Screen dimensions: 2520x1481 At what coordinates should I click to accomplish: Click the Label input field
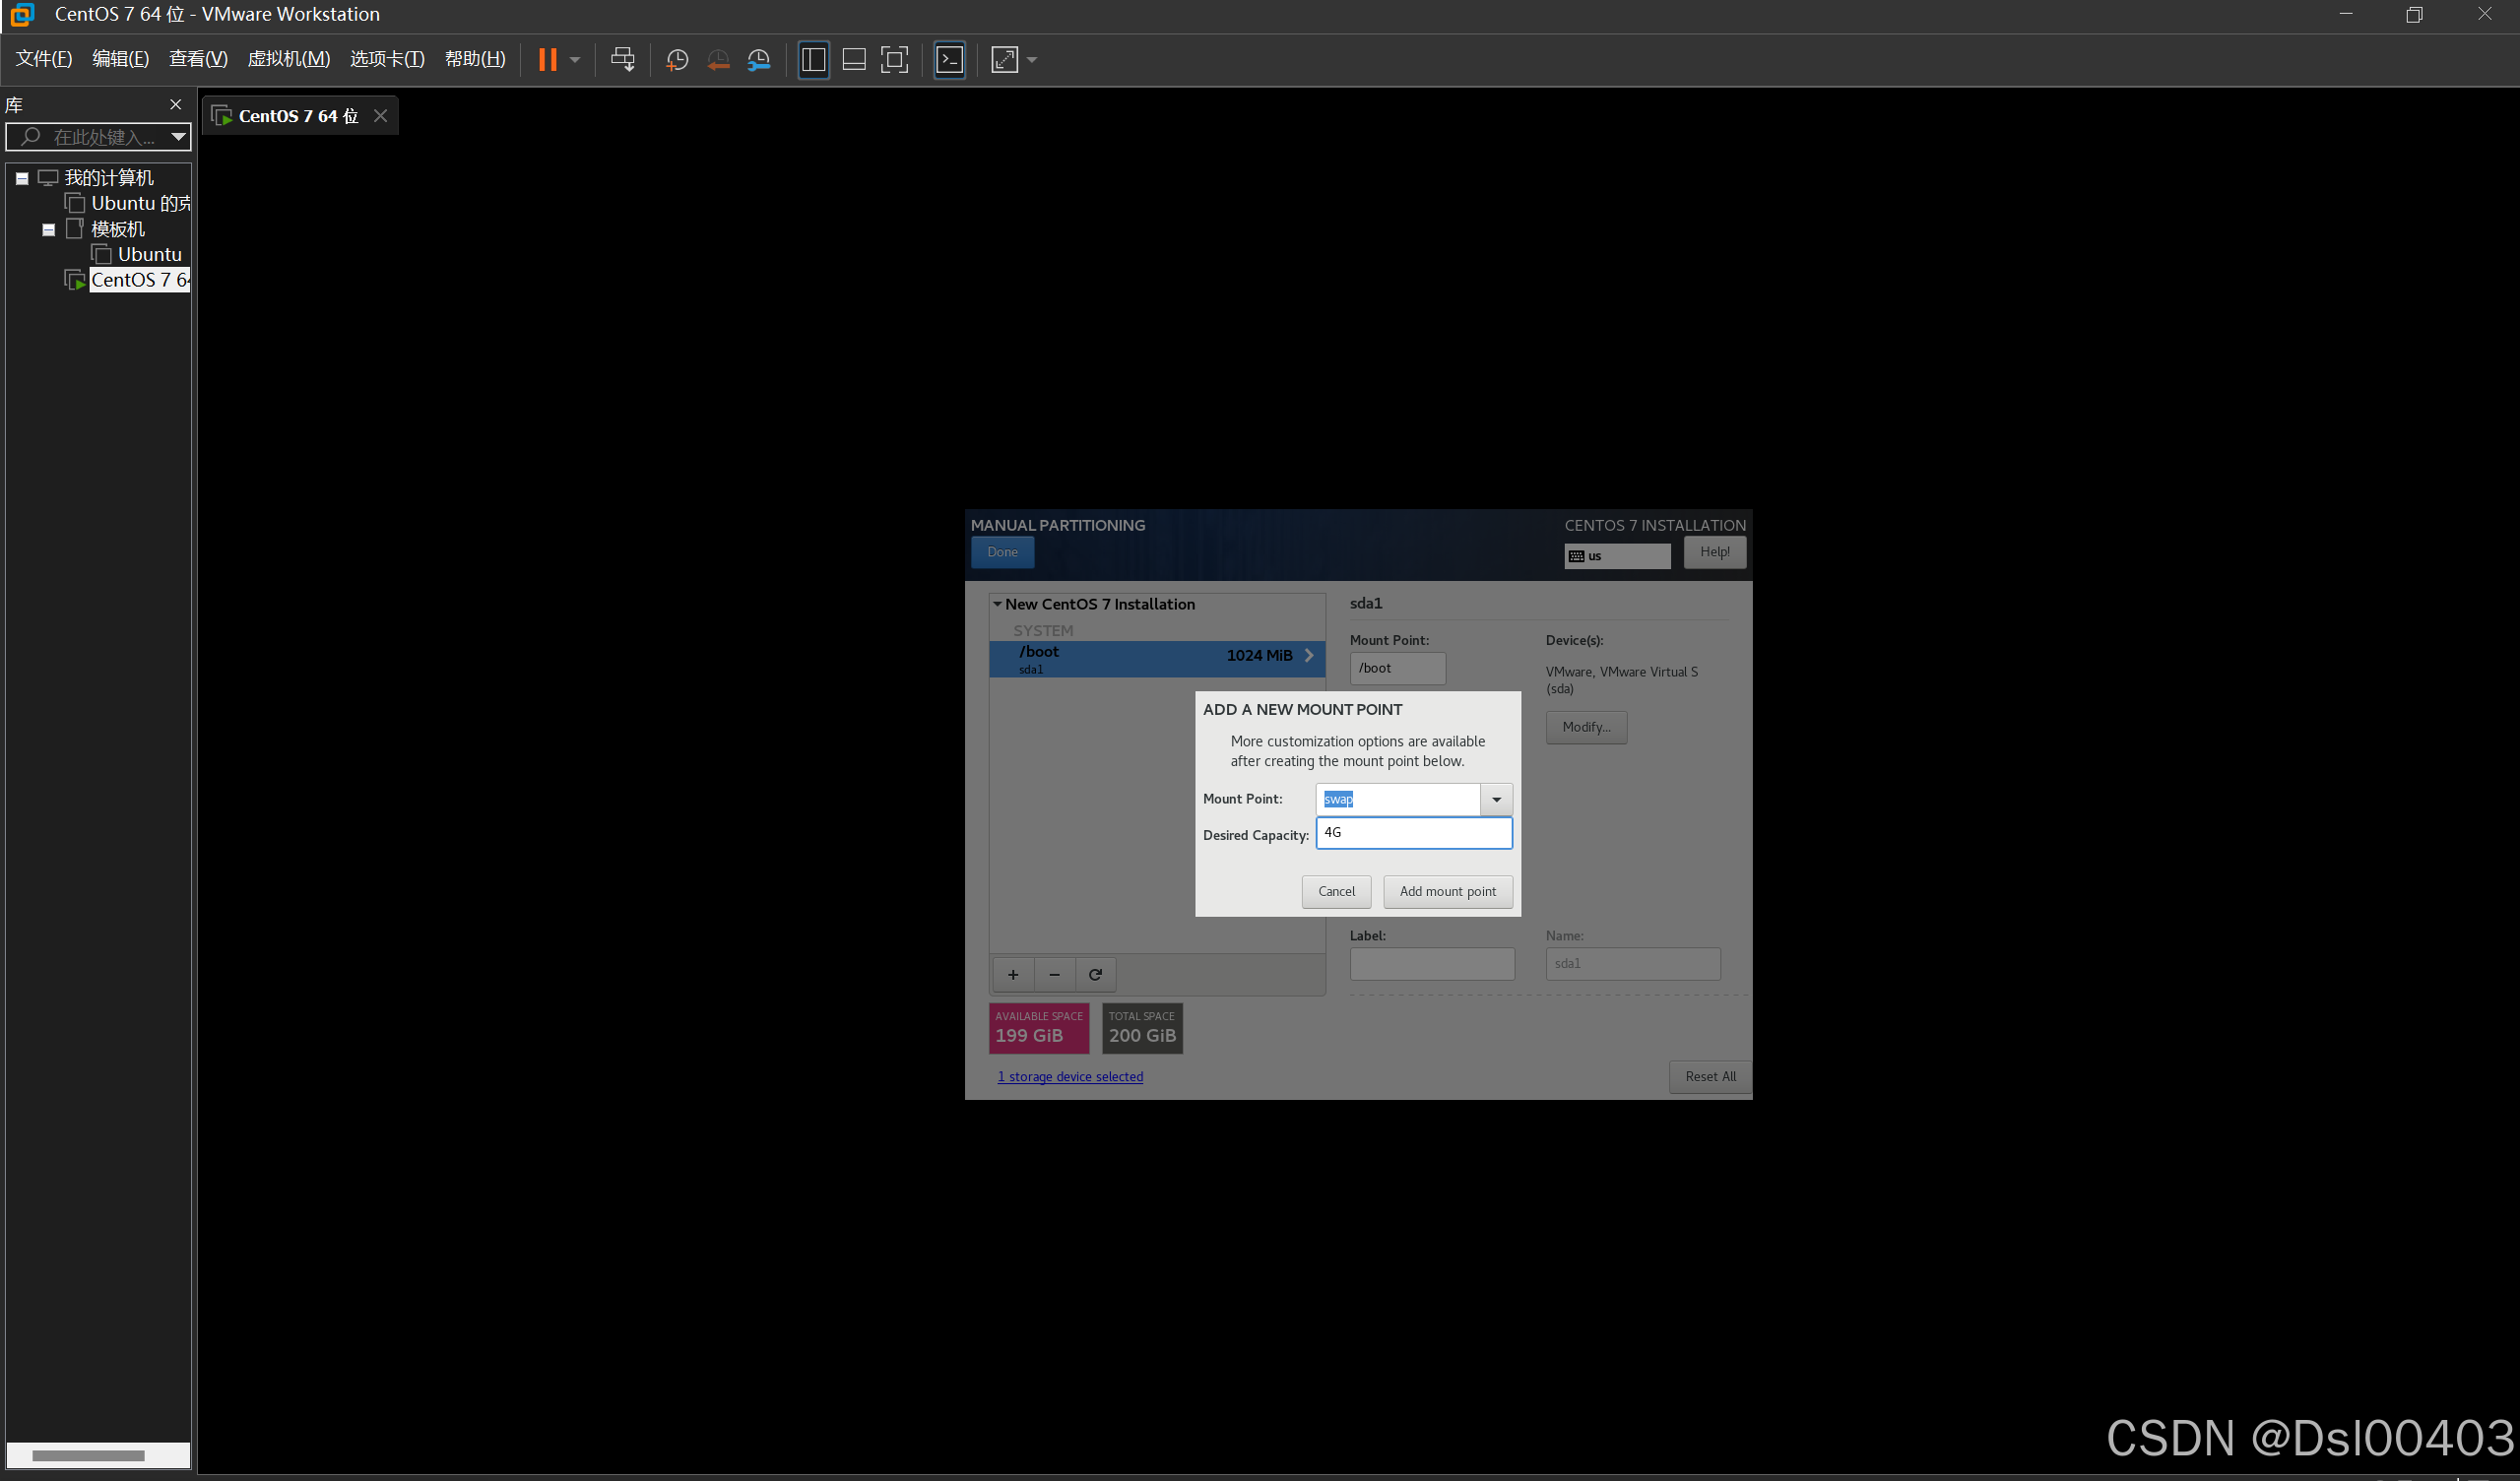(1432, 964)
